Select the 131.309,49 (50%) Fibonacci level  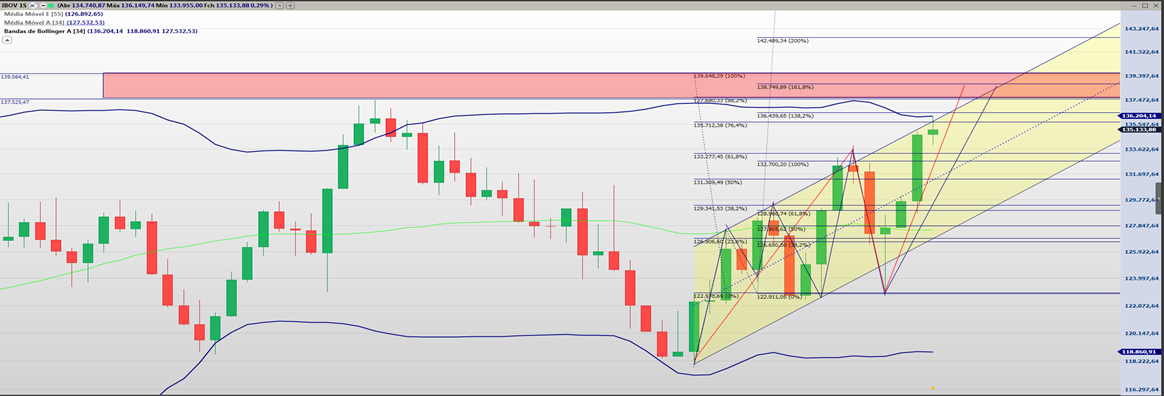tap(718, 182)
